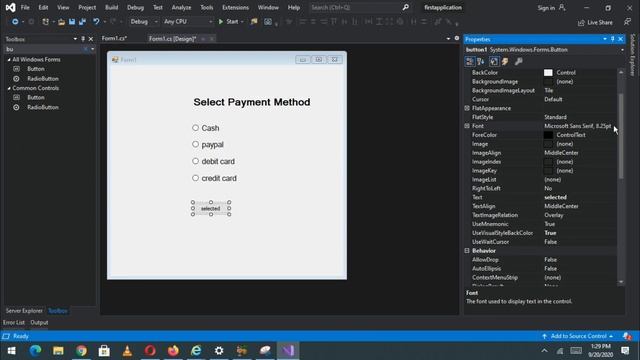
Task: Click the Windows Start button
Action: click(11, 350)
